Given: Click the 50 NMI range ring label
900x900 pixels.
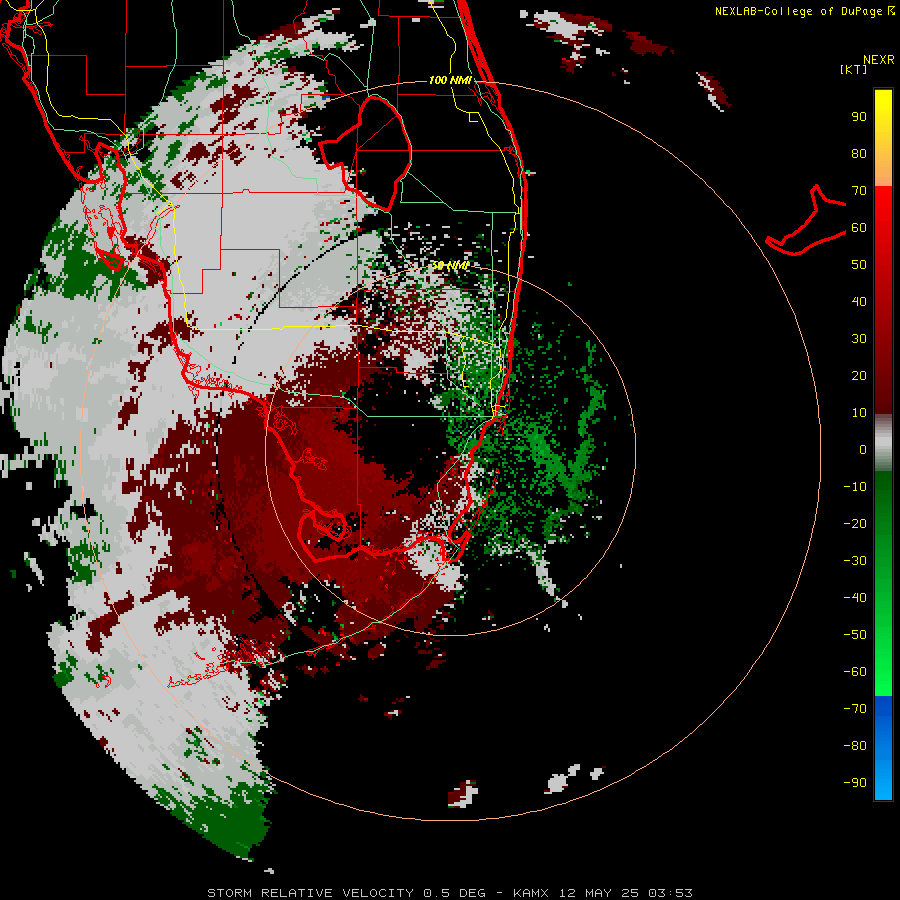Looking at the screenshot, I should [x=450, y=265].
